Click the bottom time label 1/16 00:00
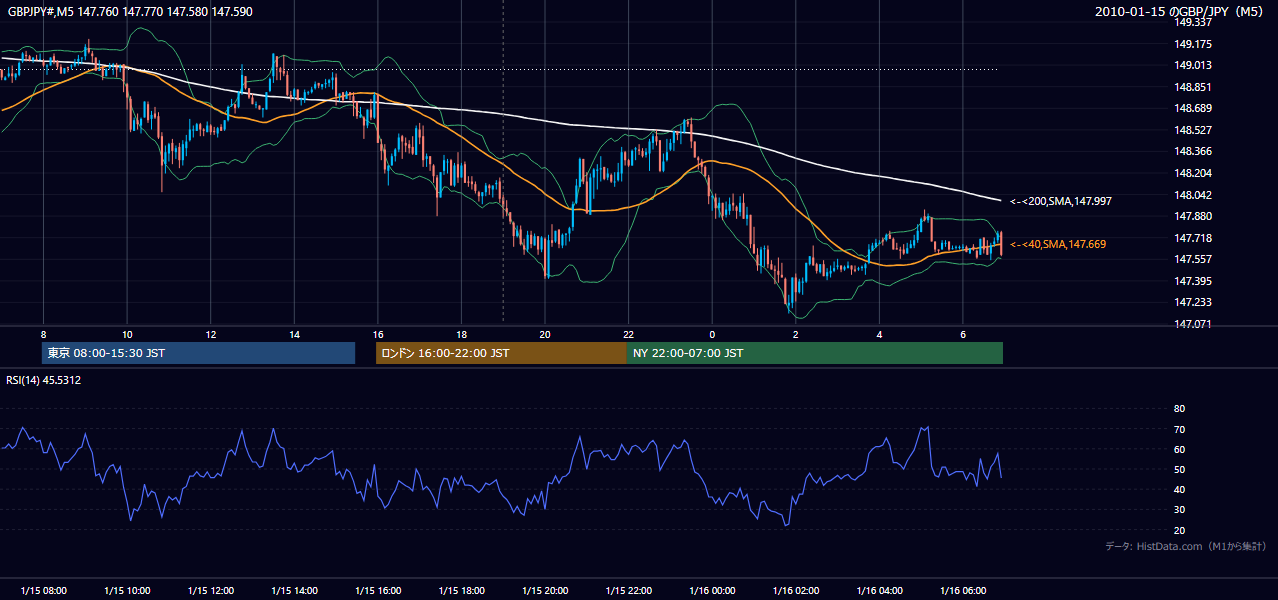This screenshot has width=1278, height=600. 712,591
